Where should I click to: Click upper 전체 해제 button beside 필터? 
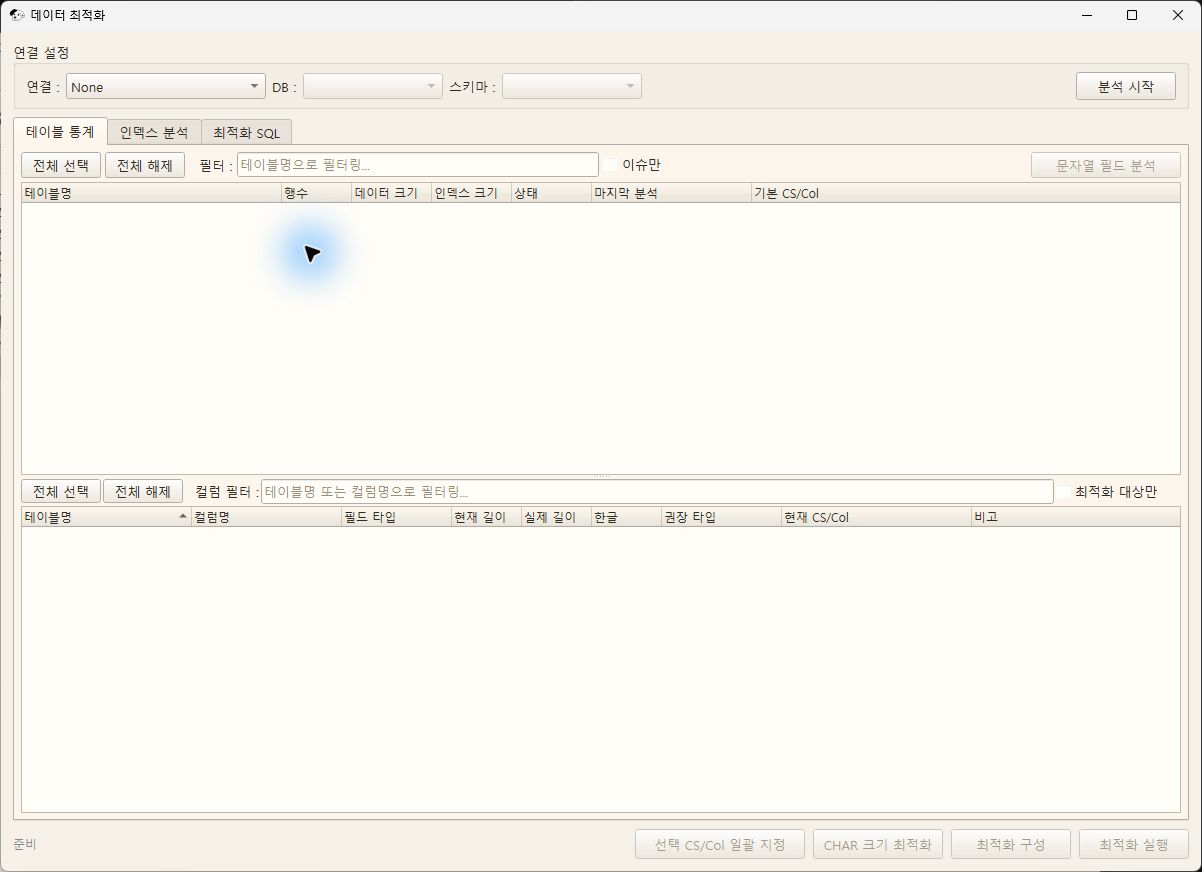[145, 165]
